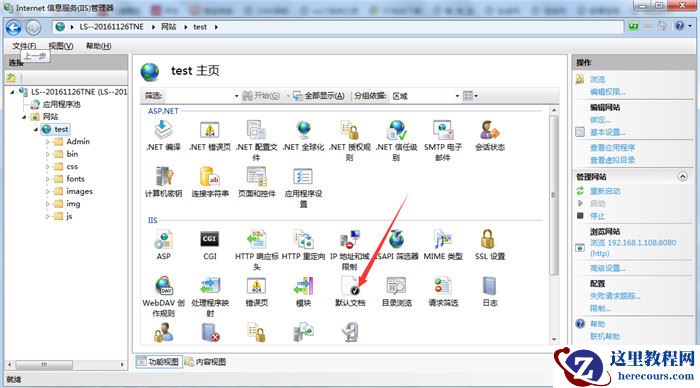Open the .NET 编译 feature icon

tap(163, 131)
